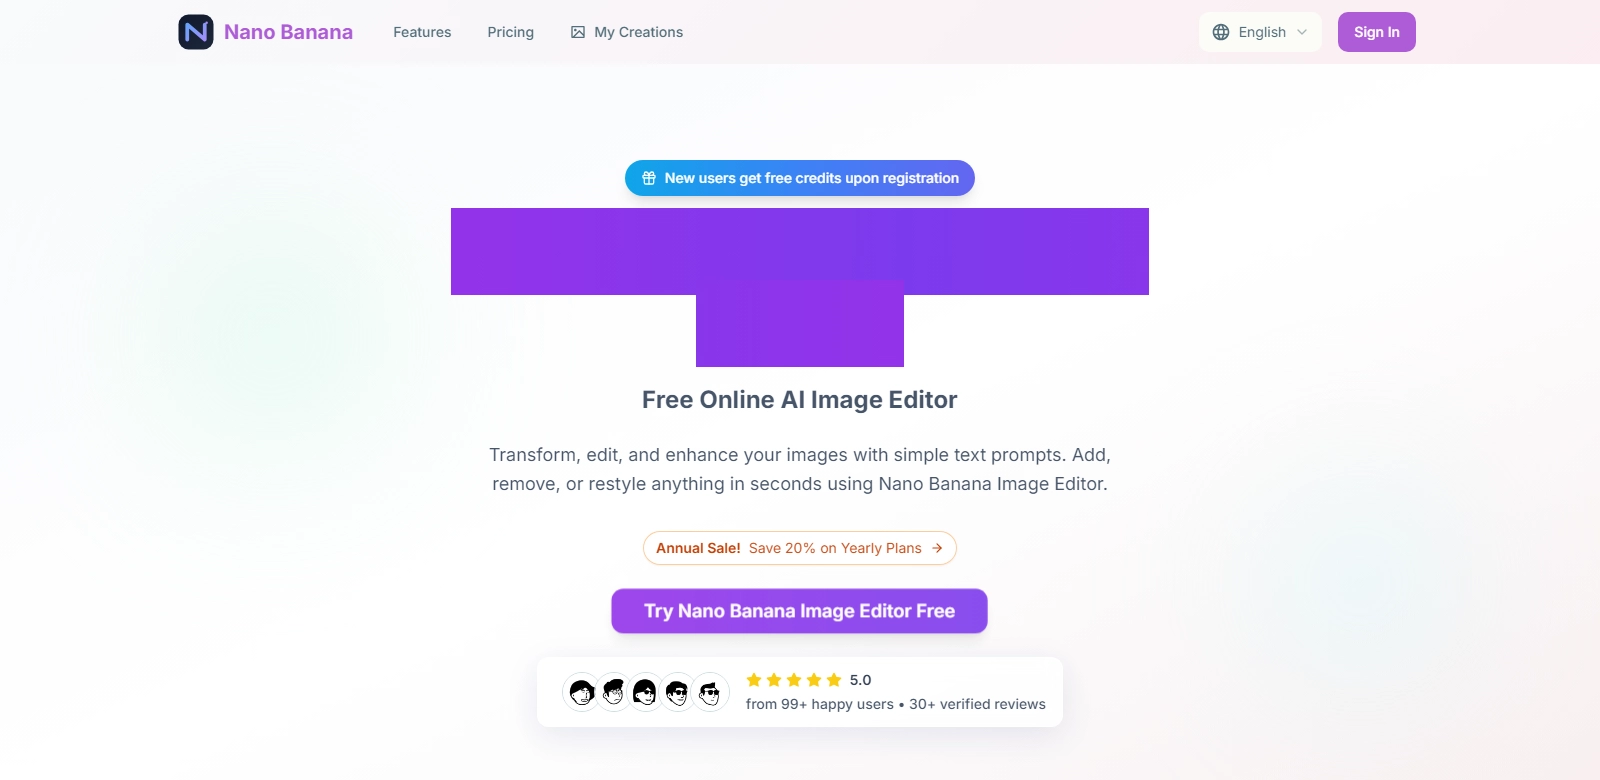1600x780 pixels.
Task: Click the globe icon in language selector
Action: point(1221,32)
